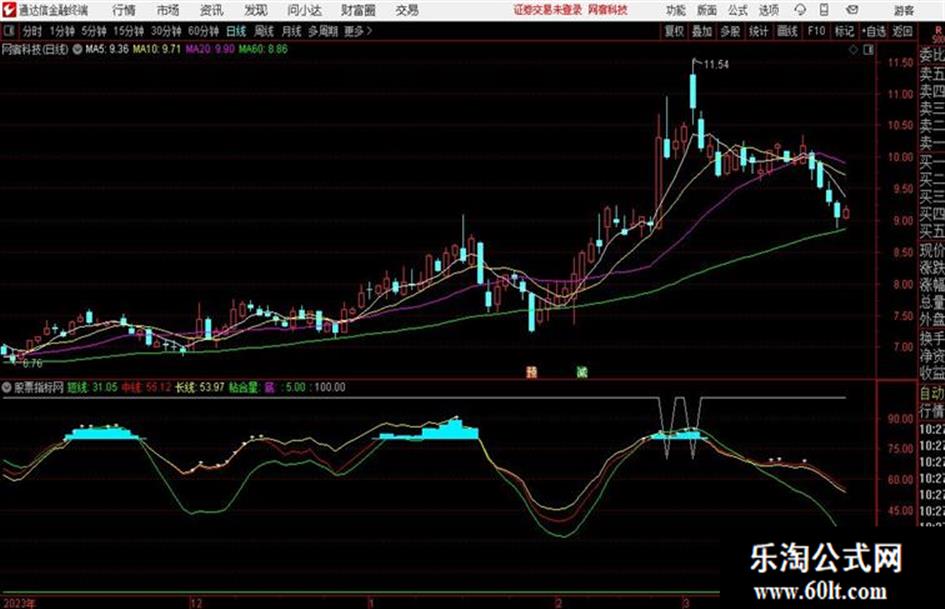This screenshot has width=945, height=609.
Task: Click the 股票指标网 indicator name
Action: (39, 387)
